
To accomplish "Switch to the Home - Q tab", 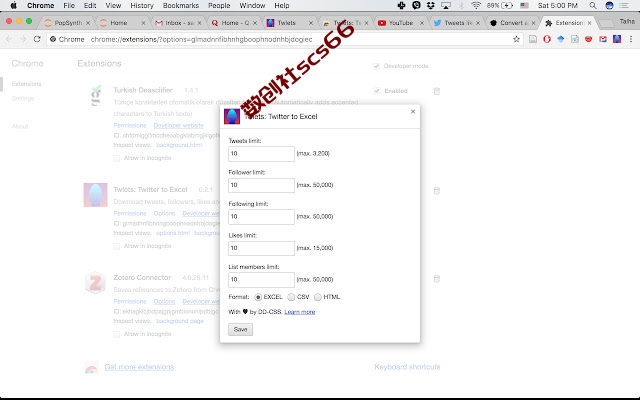I will (233, 23).
